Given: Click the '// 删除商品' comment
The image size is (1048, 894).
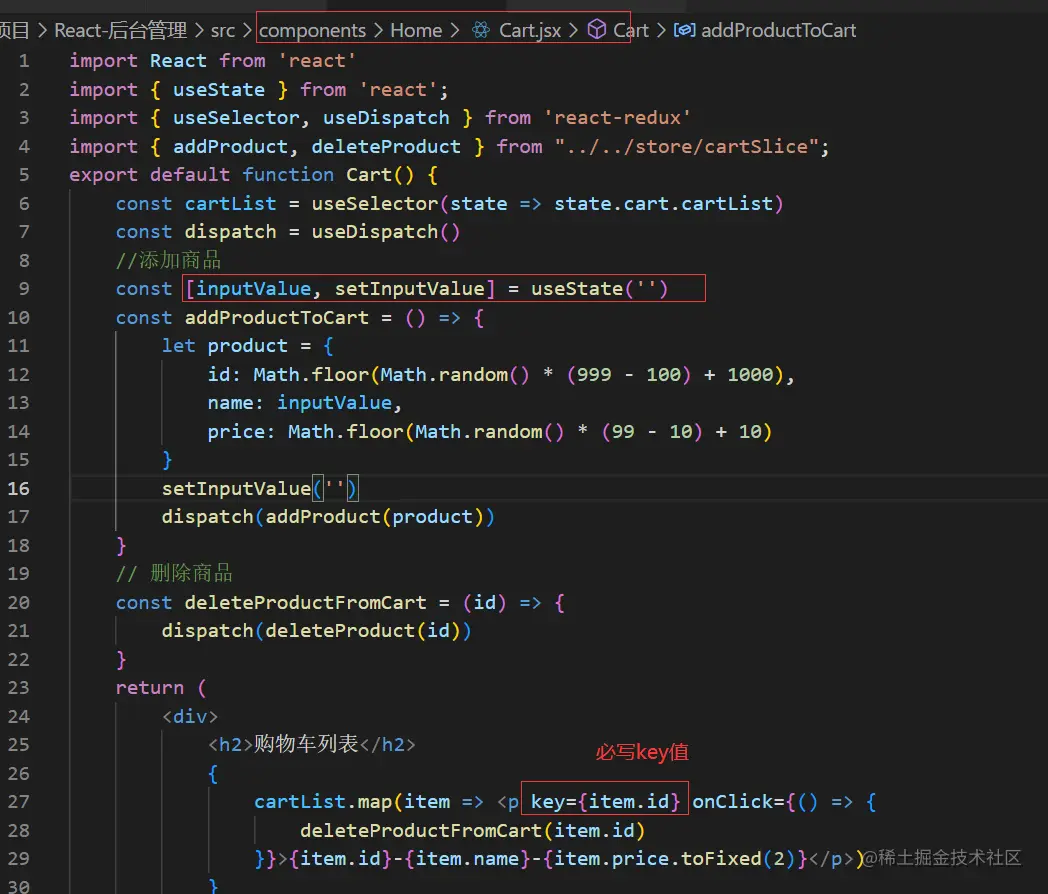Looking at the screenshot, I should tap(174, 573).
